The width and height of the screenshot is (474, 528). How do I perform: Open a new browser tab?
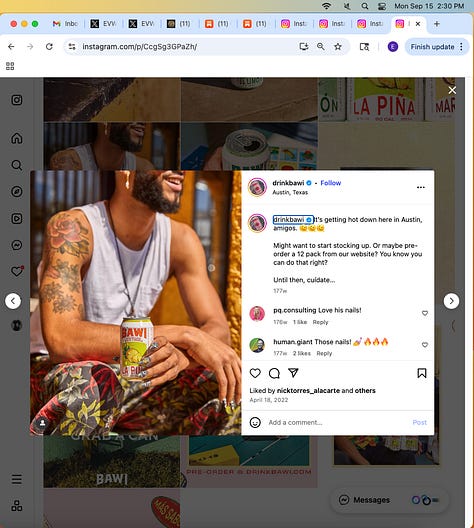(x=437, y=24)
